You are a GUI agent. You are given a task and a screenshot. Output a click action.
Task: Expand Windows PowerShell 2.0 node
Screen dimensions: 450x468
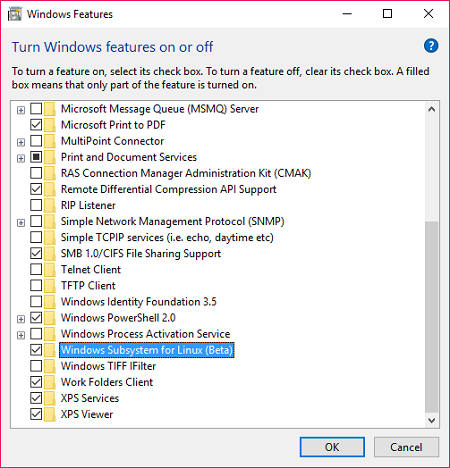tap(21, 319)
